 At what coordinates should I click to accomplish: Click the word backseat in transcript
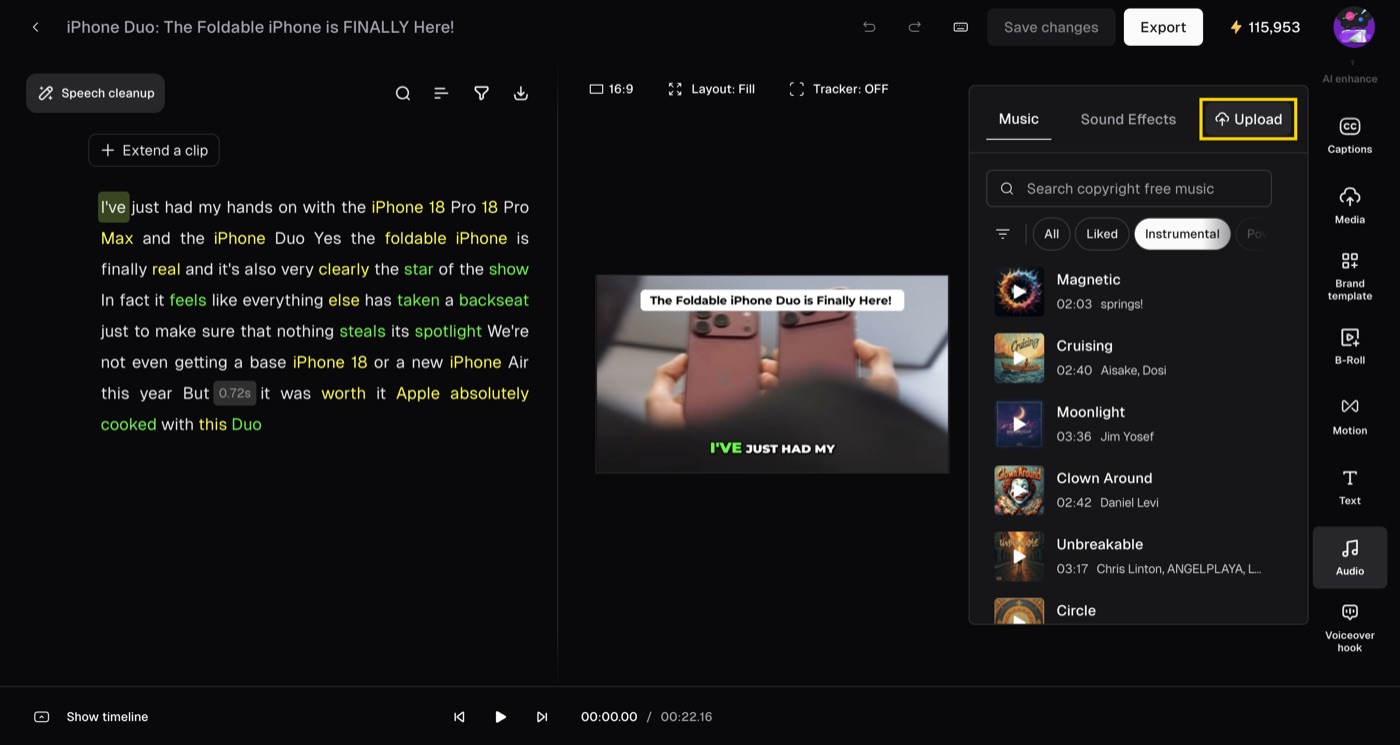(x=494, y=300)
